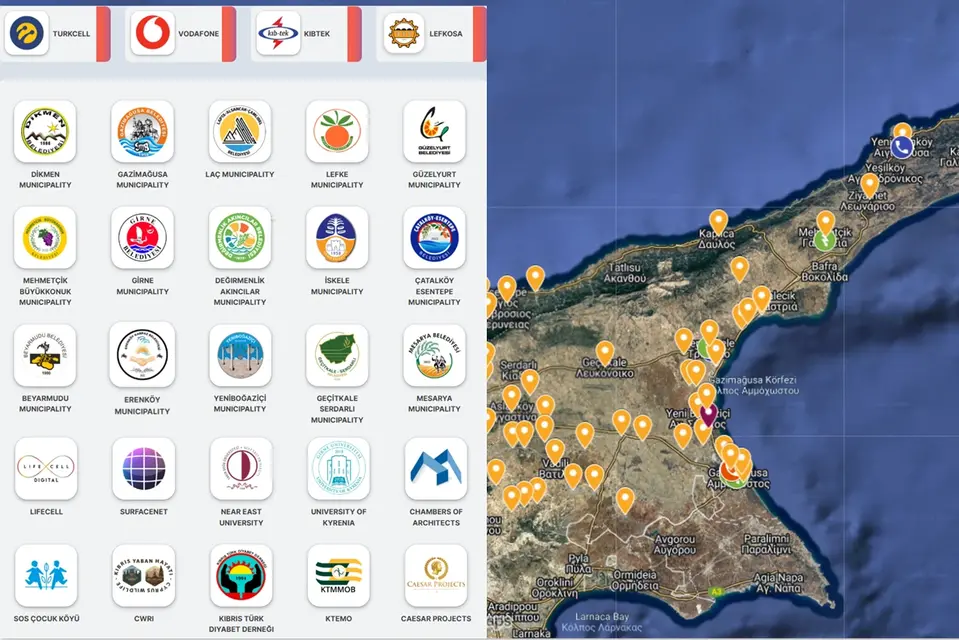Choose Geçitkale Serdarlı Municipality logo
The height and width of the screenshot is (640, 959).
click(x=337, y=355)
